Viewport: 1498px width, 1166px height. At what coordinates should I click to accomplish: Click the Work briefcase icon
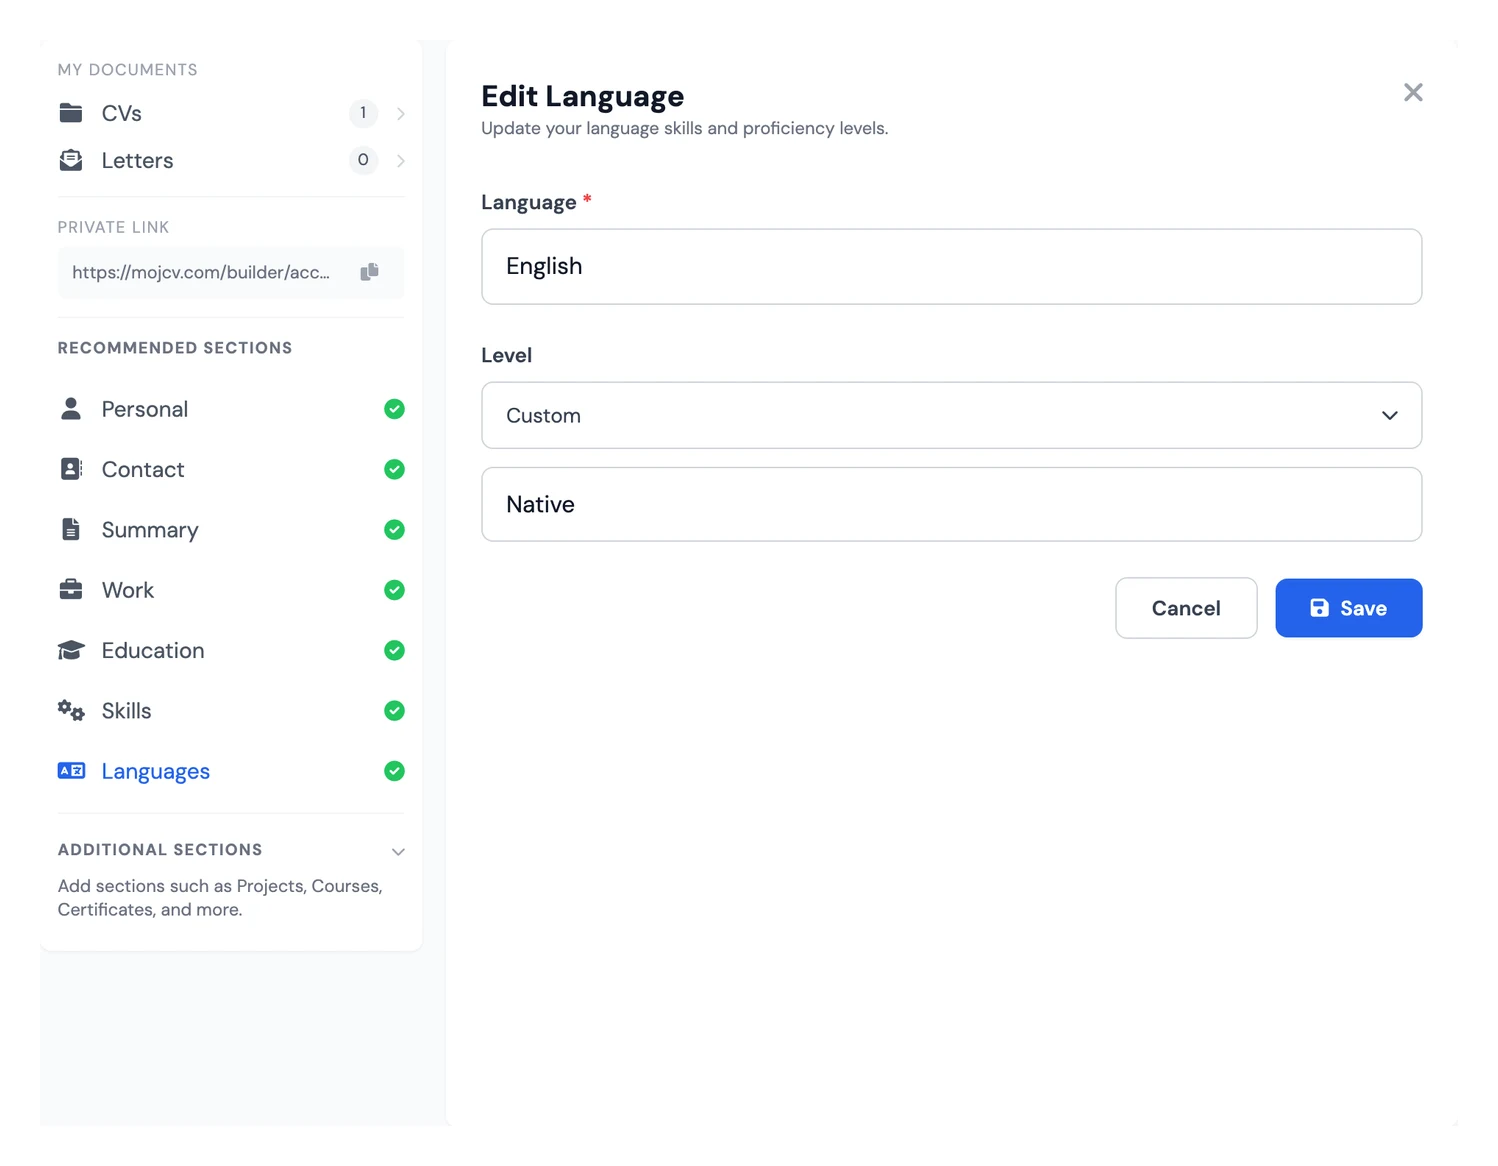(71, 590)
